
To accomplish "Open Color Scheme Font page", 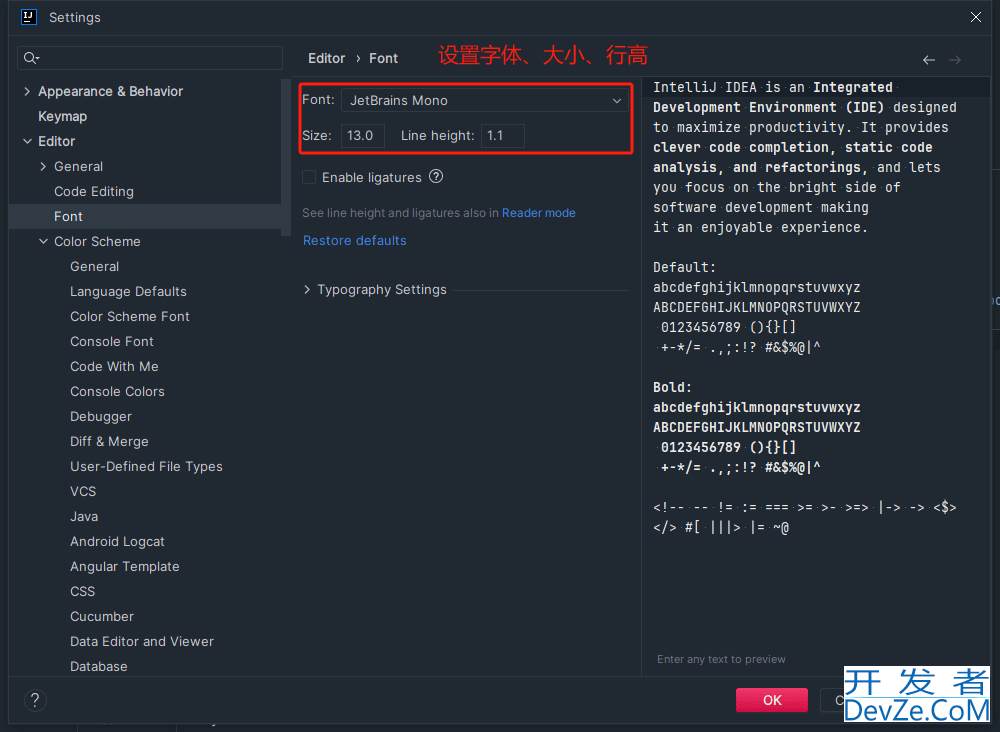I will pyautogui.click(x=129, y=316).
